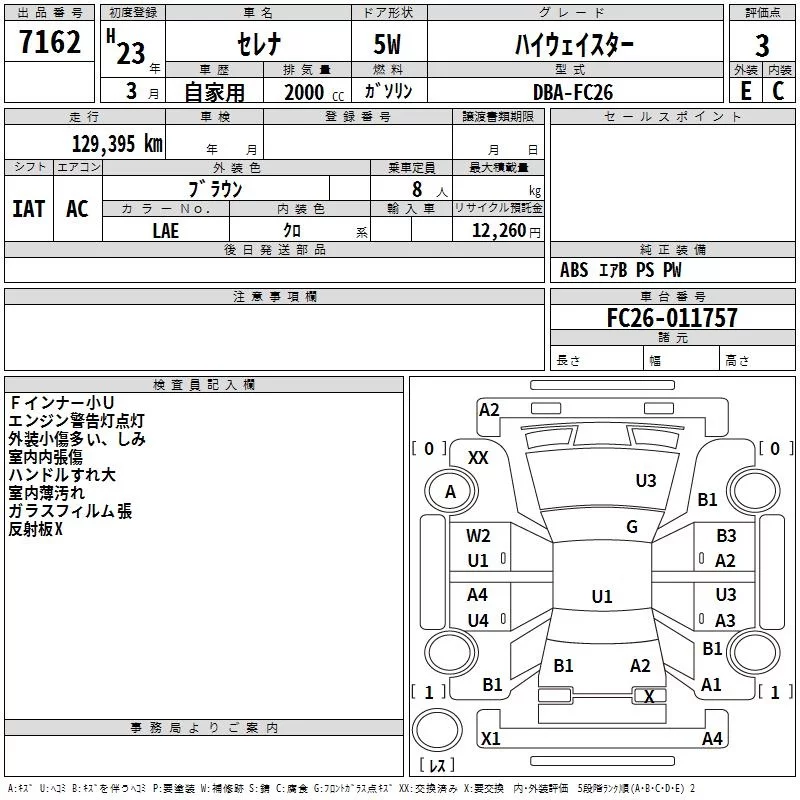Screen dimensions: 800x800
Task: Click the B3 mark on the car diagram
Action: (726, 536)
